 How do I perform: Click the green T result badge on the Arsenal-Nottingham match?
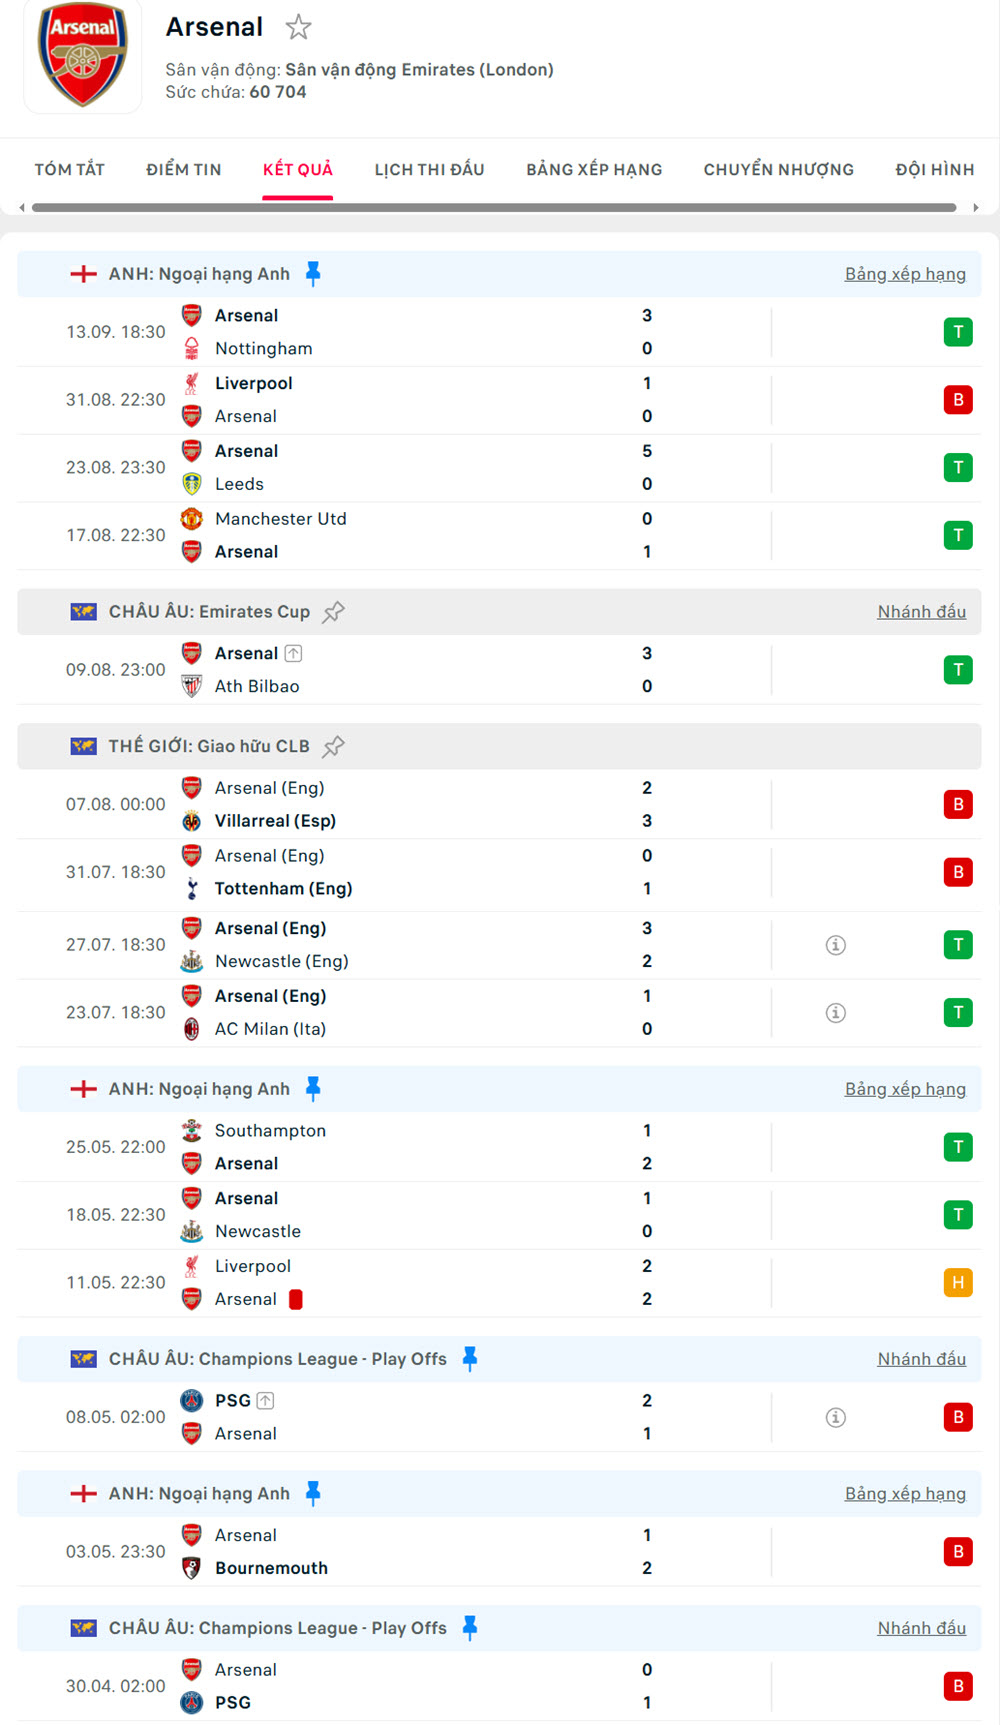coord(958,331)
